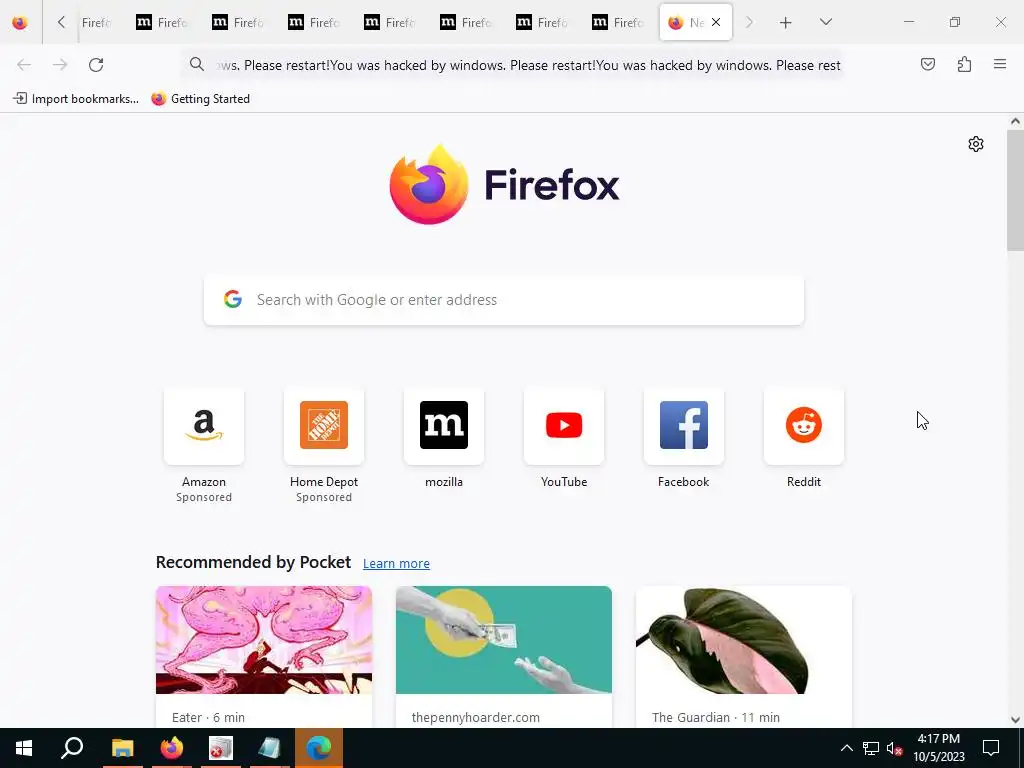
Task: Click 'The Guardian · 11 min' source text
Action: pyautogui.click(x=716, y=717)
